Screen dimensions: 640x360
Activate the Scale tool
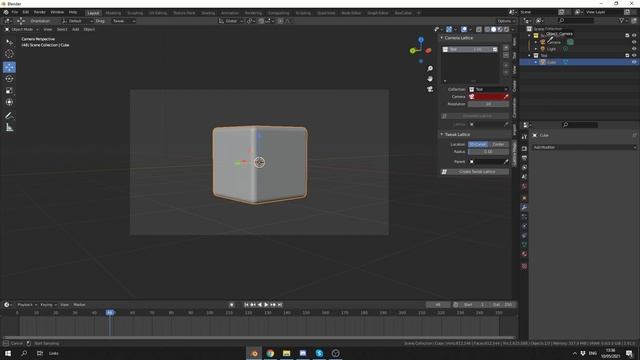pyautogui.click(x=9, y=91)
